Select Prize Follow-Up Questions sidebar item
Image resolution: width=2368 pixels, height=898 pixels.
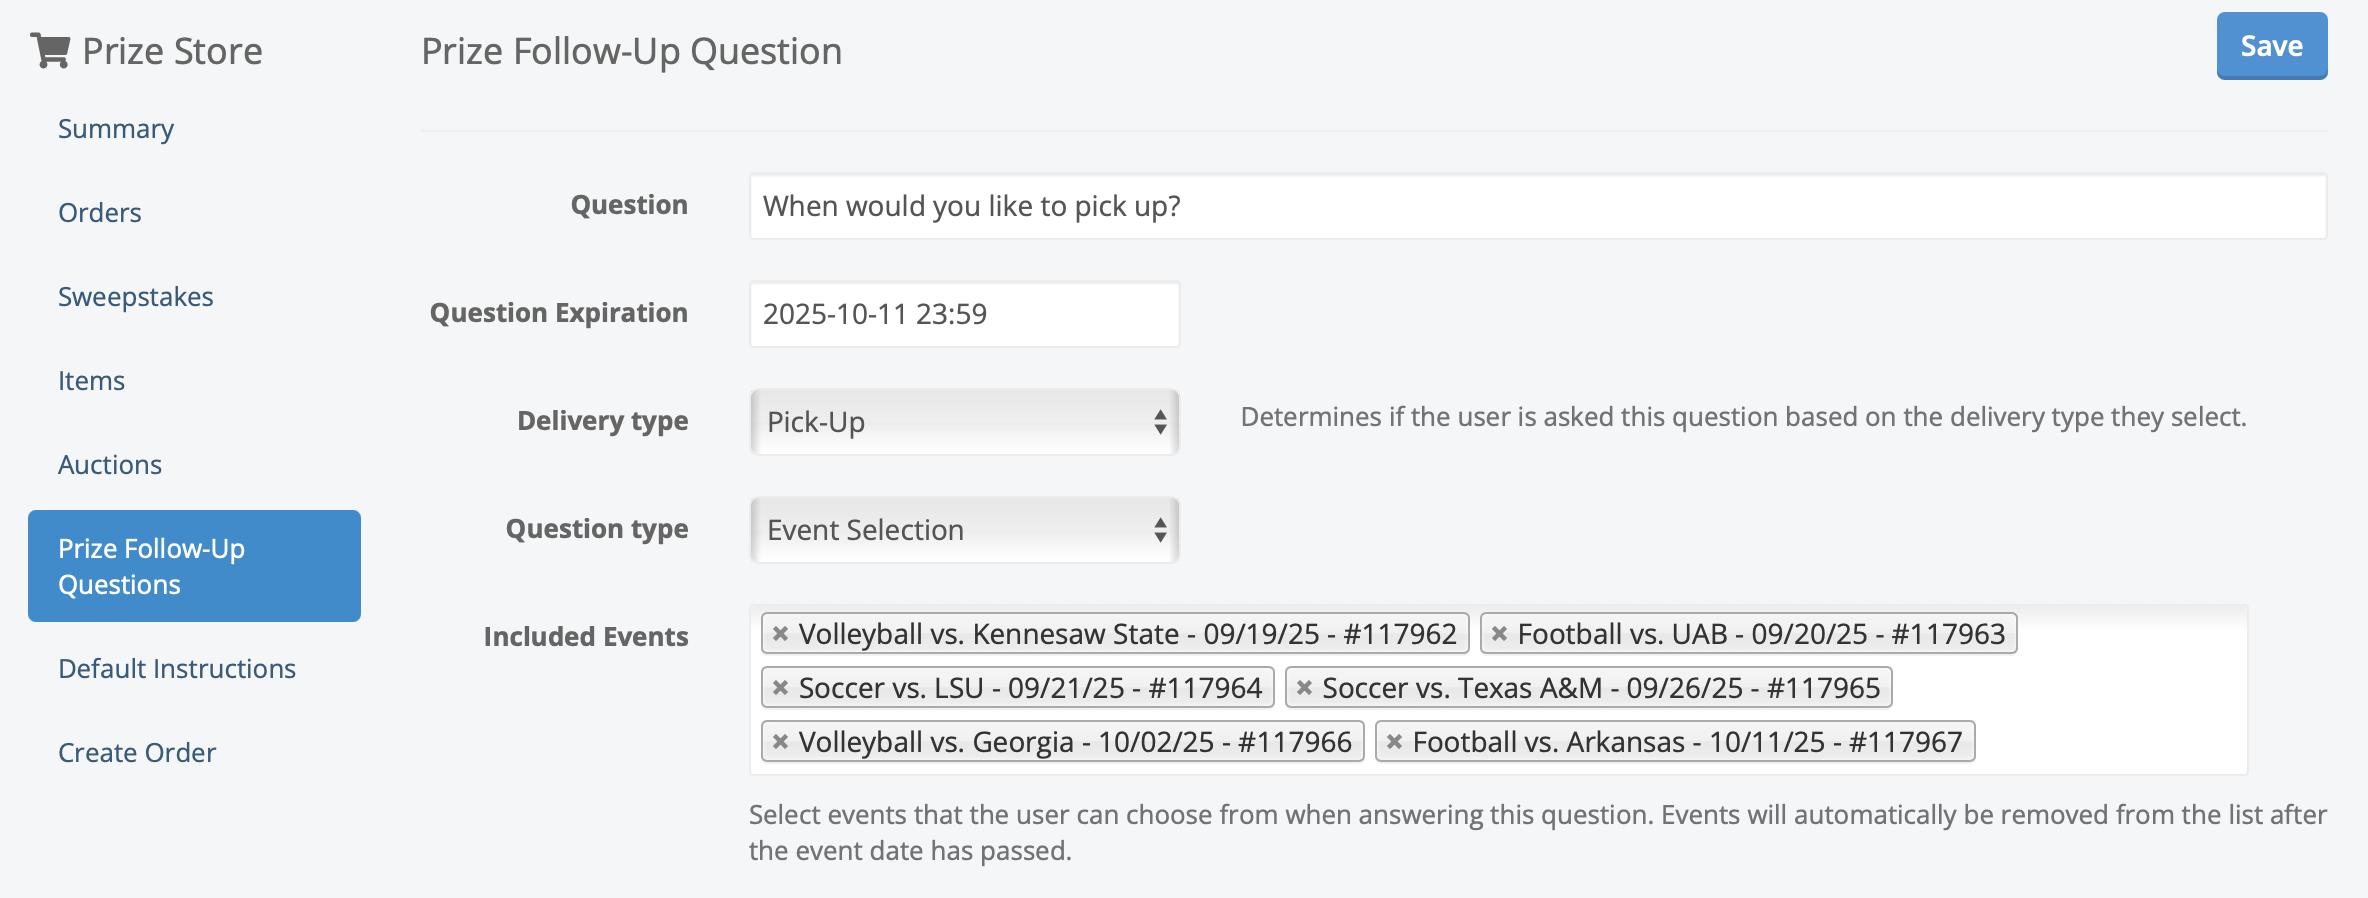[194, 566]
